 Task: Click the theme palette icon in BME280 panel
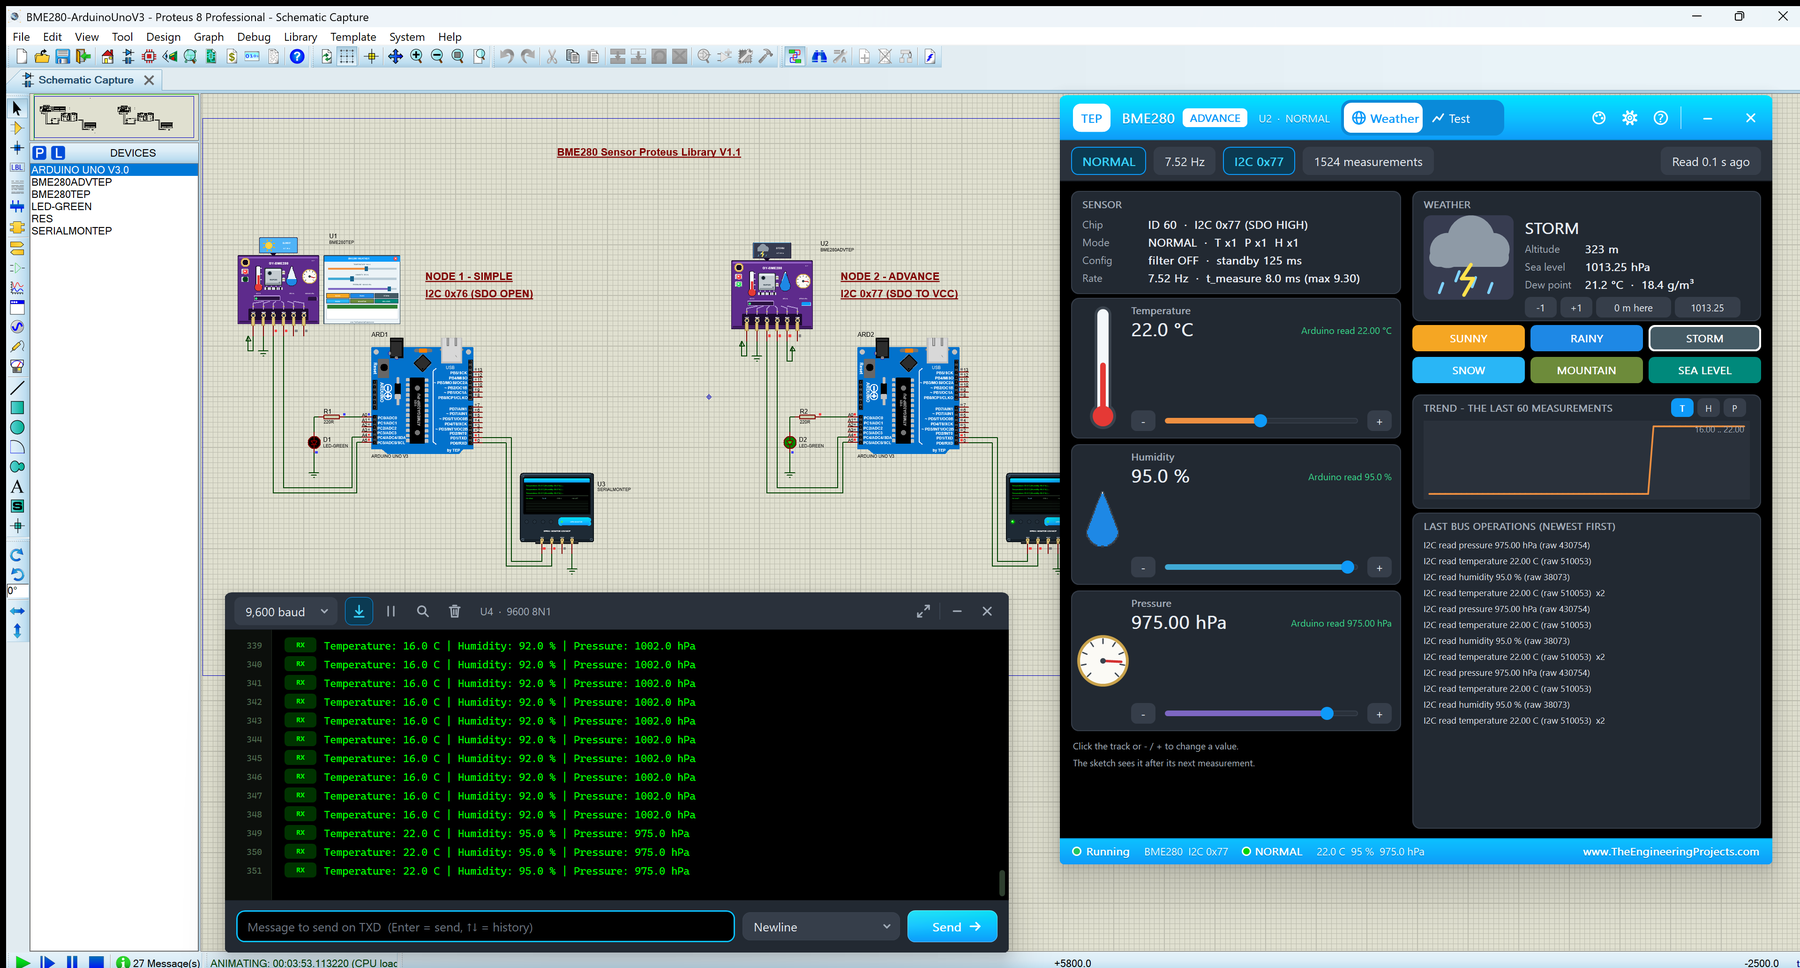pyautogui.click(x=1599, y=118)
